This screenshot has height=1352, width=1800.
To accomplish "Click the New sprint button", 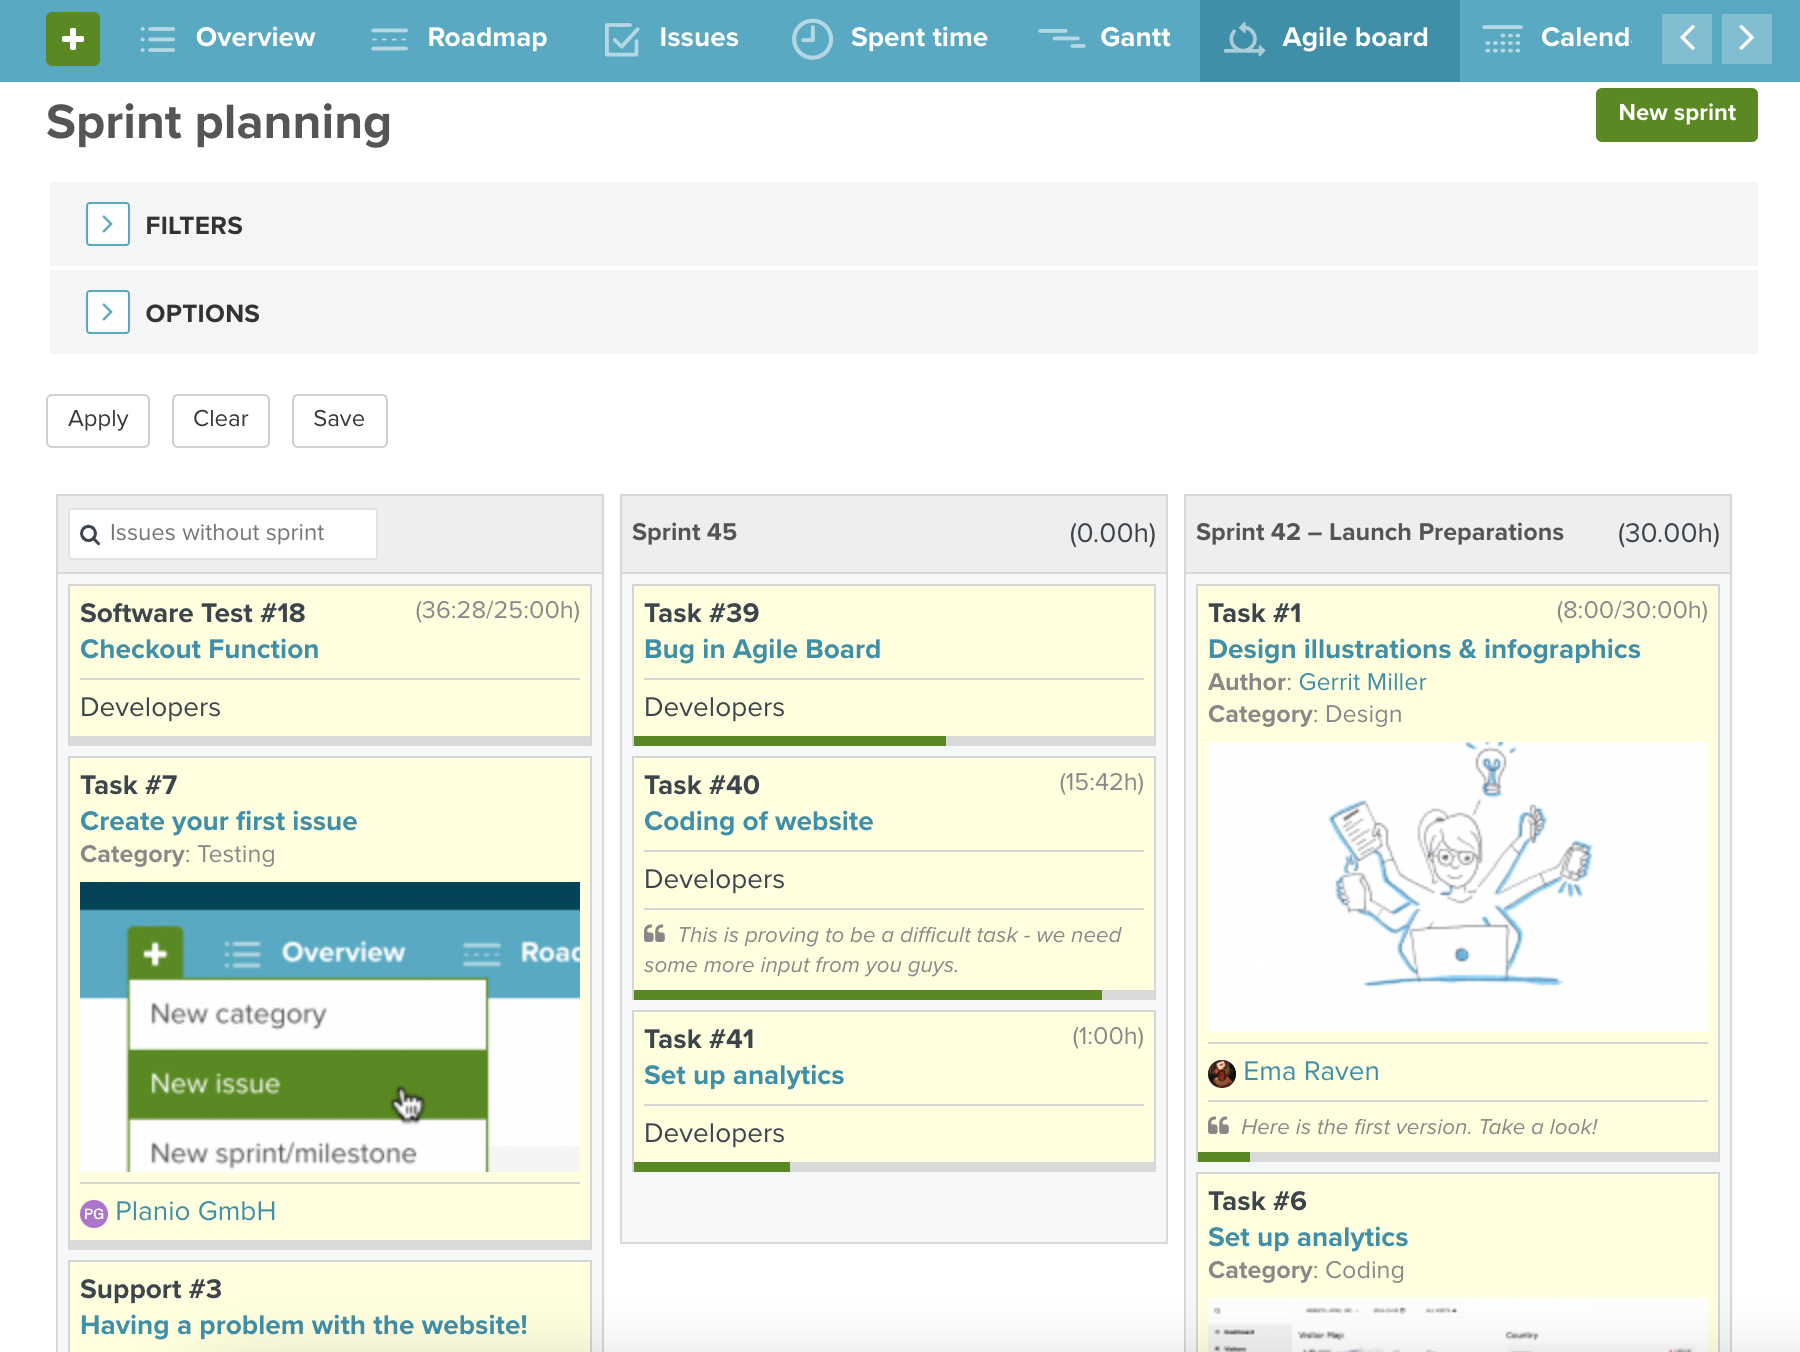I will (1677, 114).
